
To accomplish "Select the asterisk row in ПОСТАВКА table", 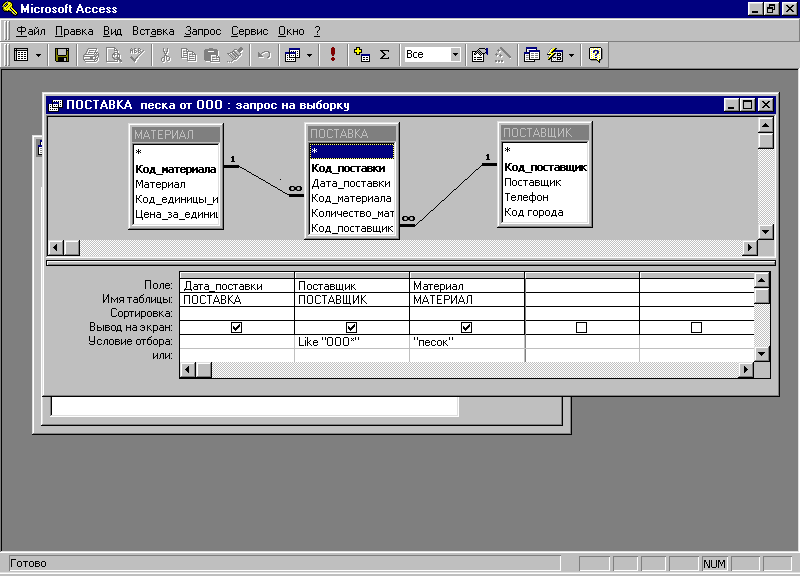I will click(352, 152).
